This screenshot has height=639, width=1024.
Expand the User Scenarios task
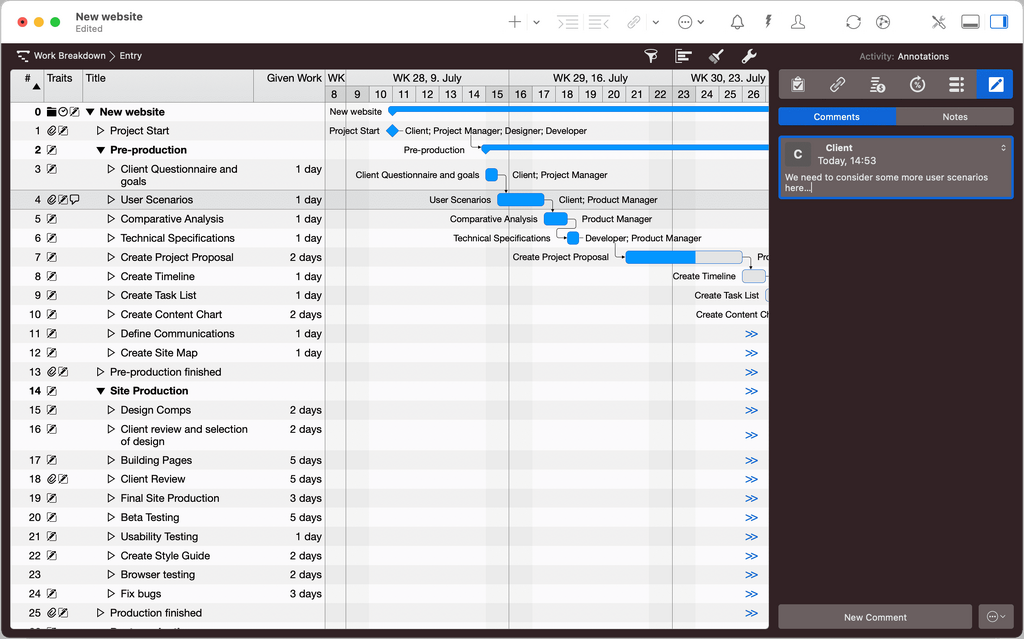pyautogui.click(x=111, y=200)
